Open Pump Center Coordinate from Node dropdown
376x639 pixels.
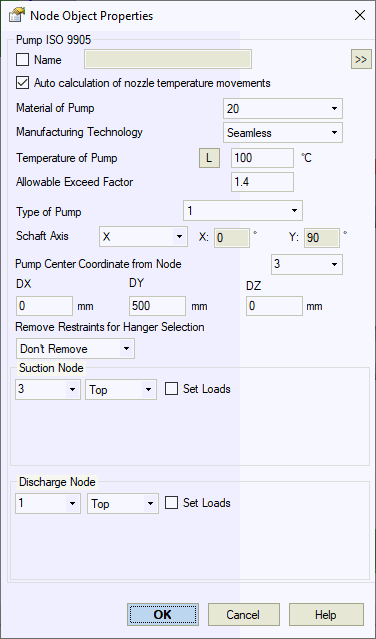point(307,264)
